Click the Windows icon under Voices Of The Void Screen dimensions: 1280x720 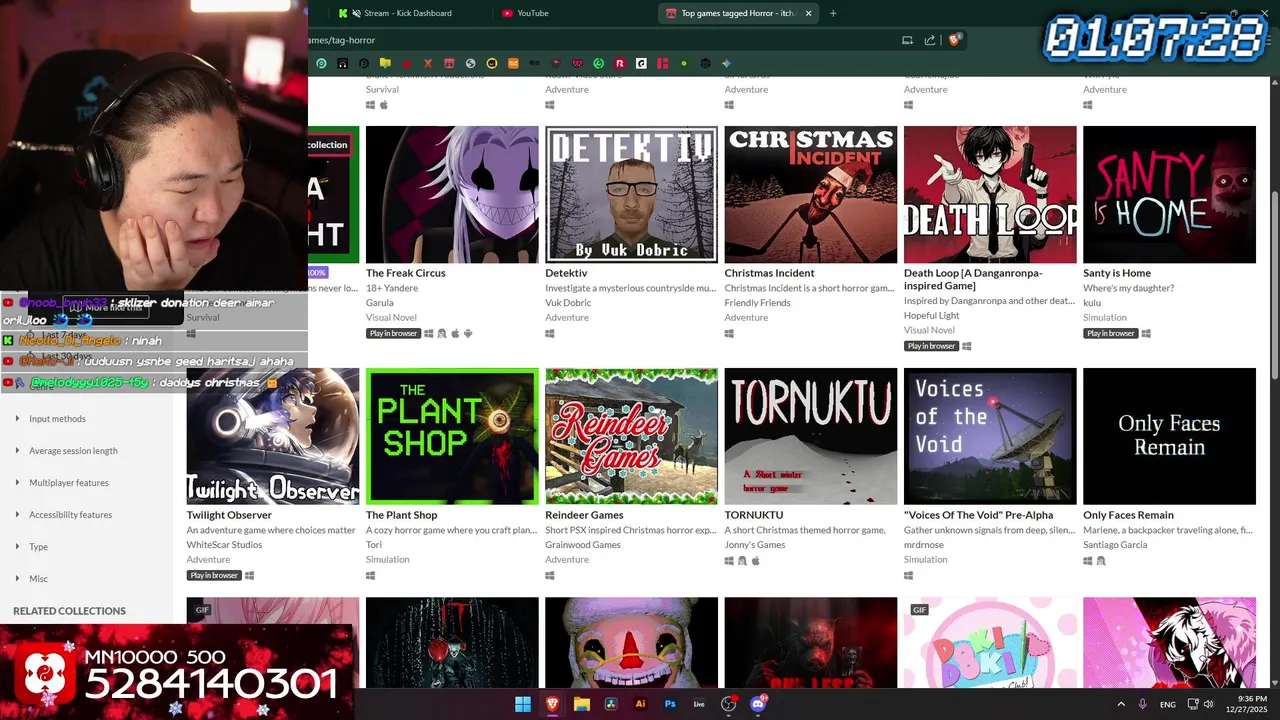click(x=909, y=575)
